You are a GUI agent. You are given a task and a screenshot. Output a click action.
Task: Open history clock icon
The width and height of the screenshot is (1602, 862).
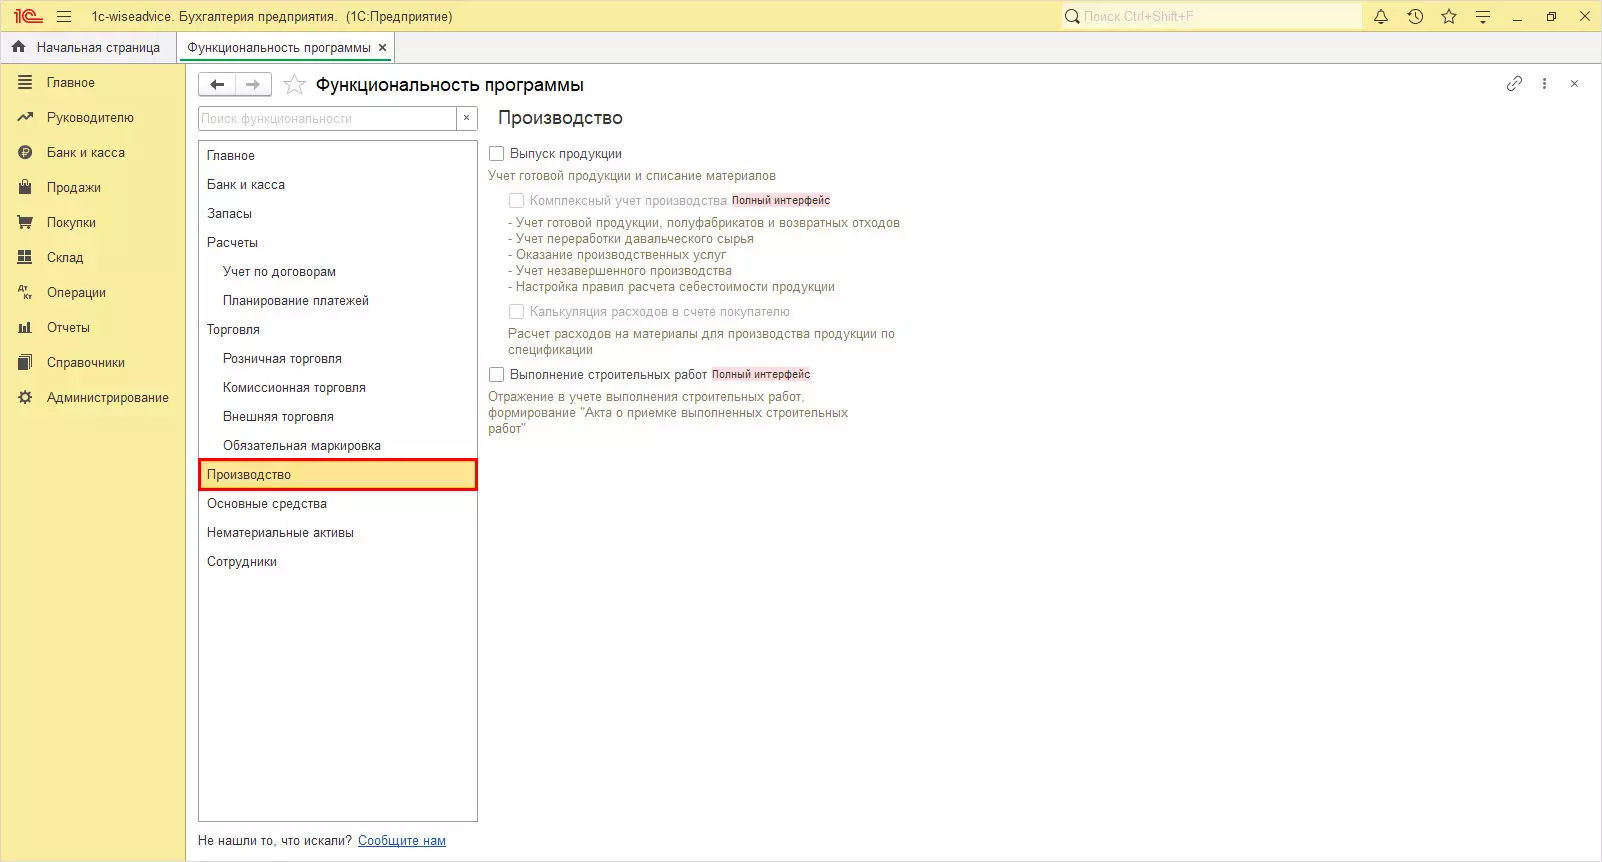[1415, 16]
